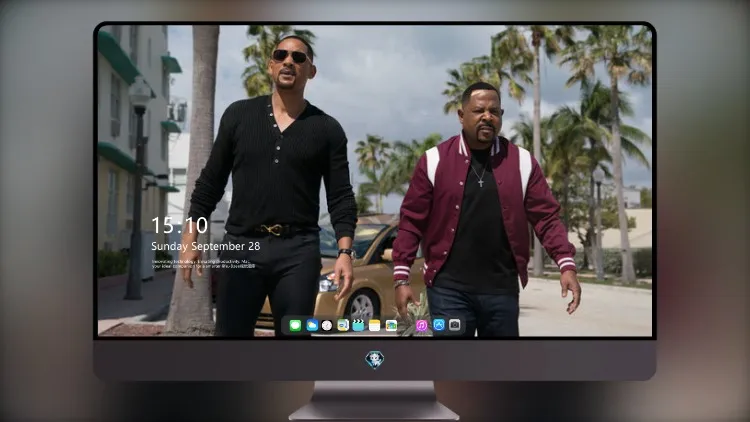The height and width of the screenshot is (422, 750).
Task: Click the 15:10 clock widget
Action: coord(180,225)
